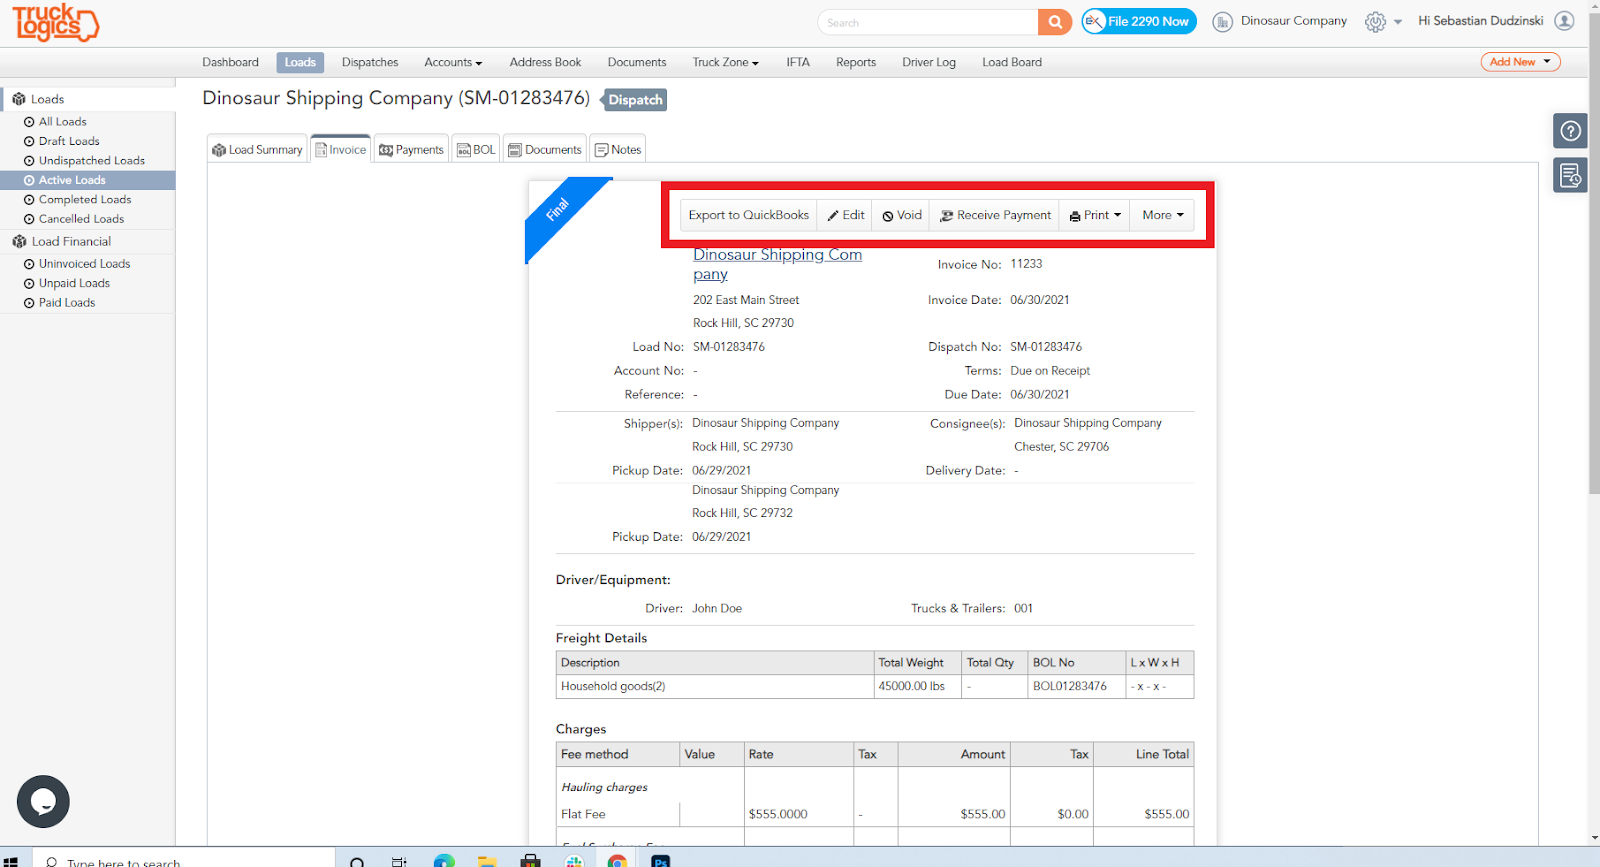Expand the Accounts menu
Screen dimensions: 1600x867
tap(453, 62)
